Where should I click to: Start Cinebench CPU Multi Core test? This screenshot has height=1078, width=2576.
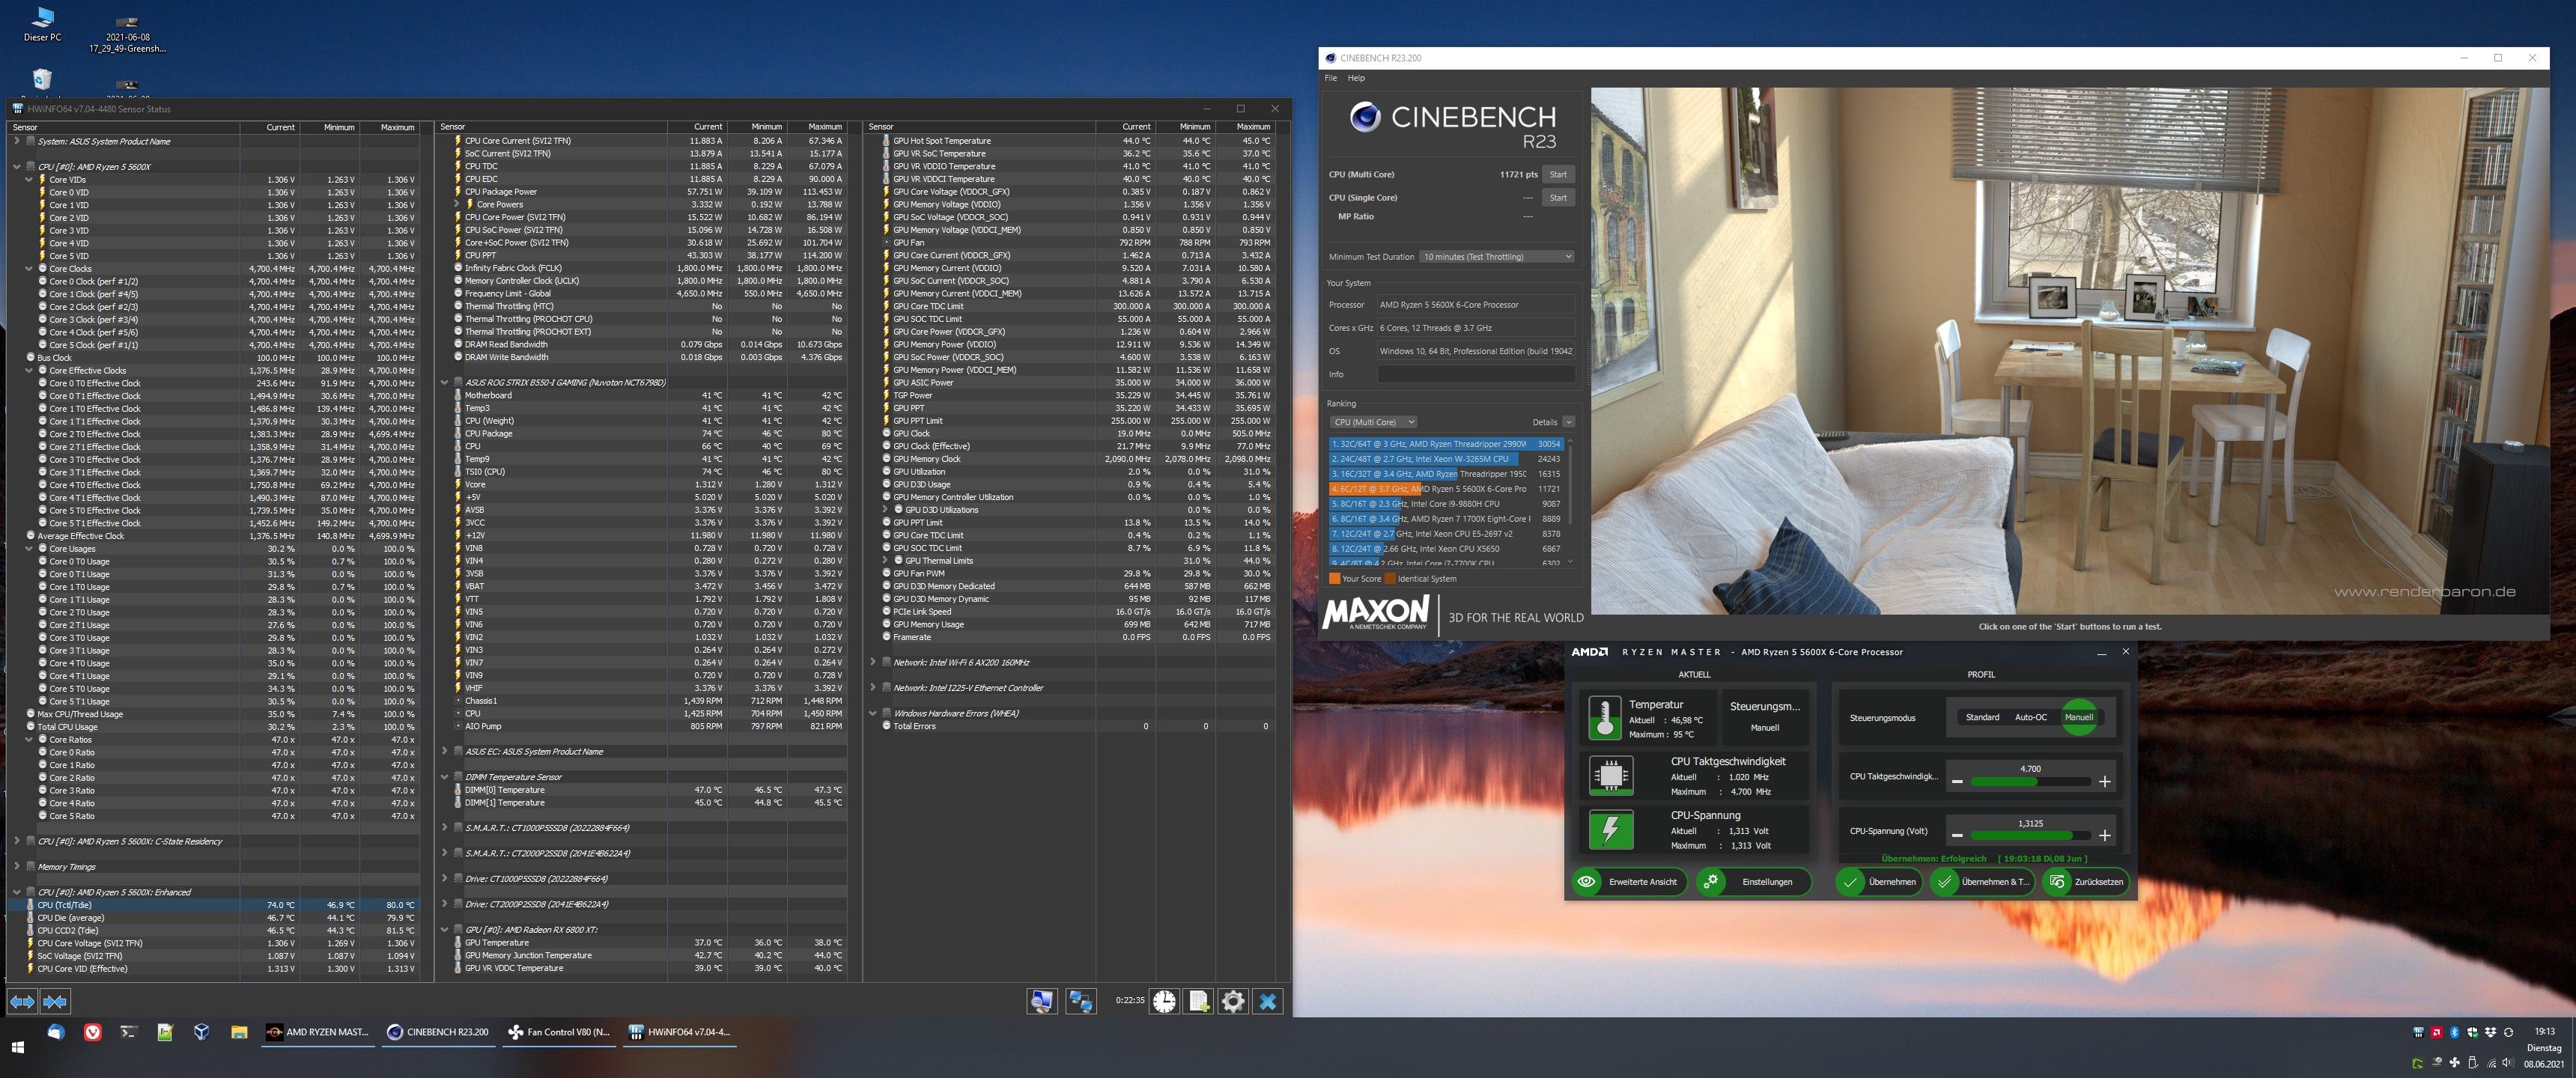coord(1557,174)
